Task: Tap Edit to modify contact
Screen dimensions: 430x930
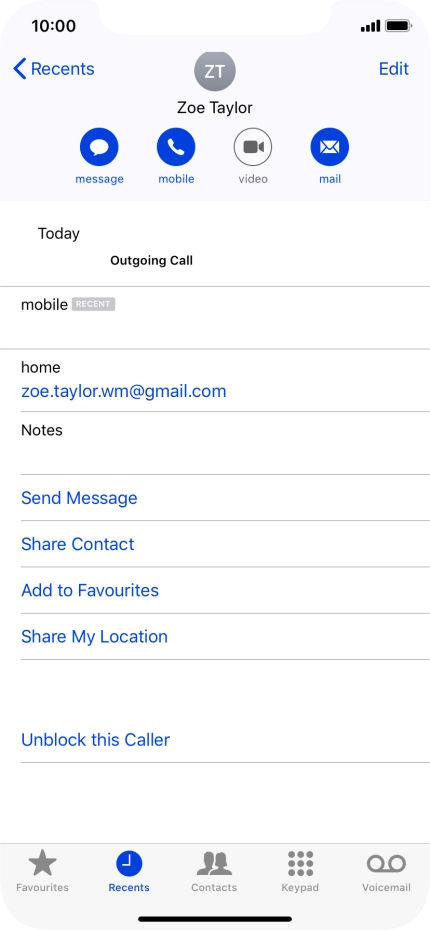Action: [394, 69]
